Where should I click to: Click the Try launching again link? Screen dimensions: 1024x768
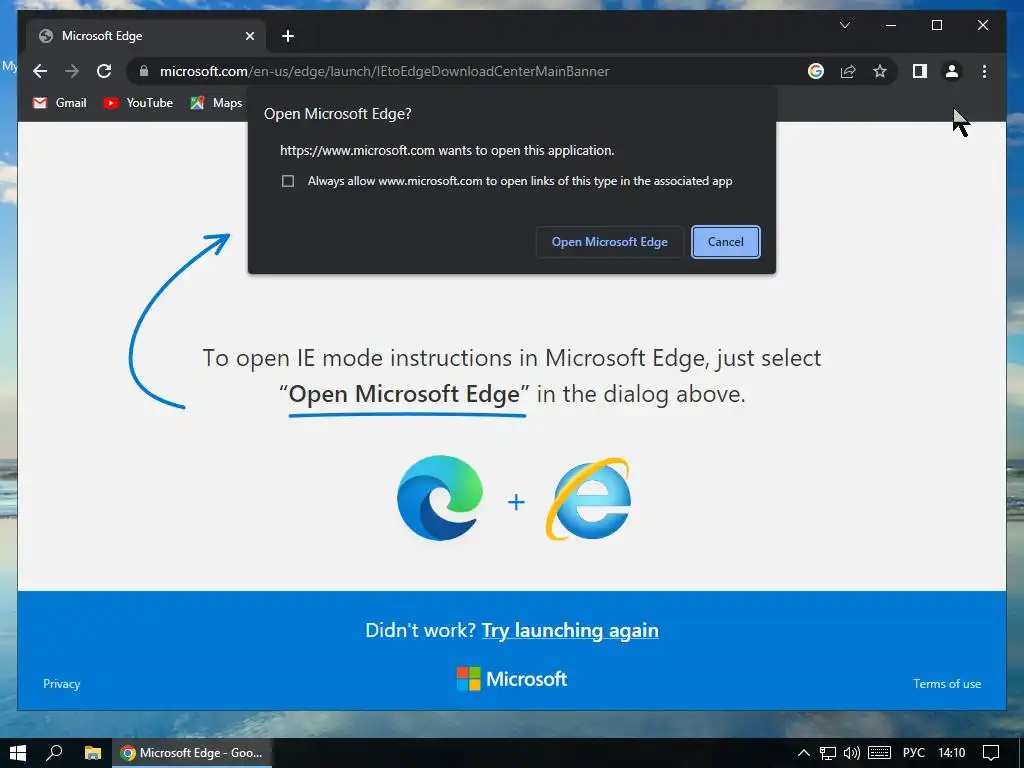pyautogui.click(x=570, y=630)
